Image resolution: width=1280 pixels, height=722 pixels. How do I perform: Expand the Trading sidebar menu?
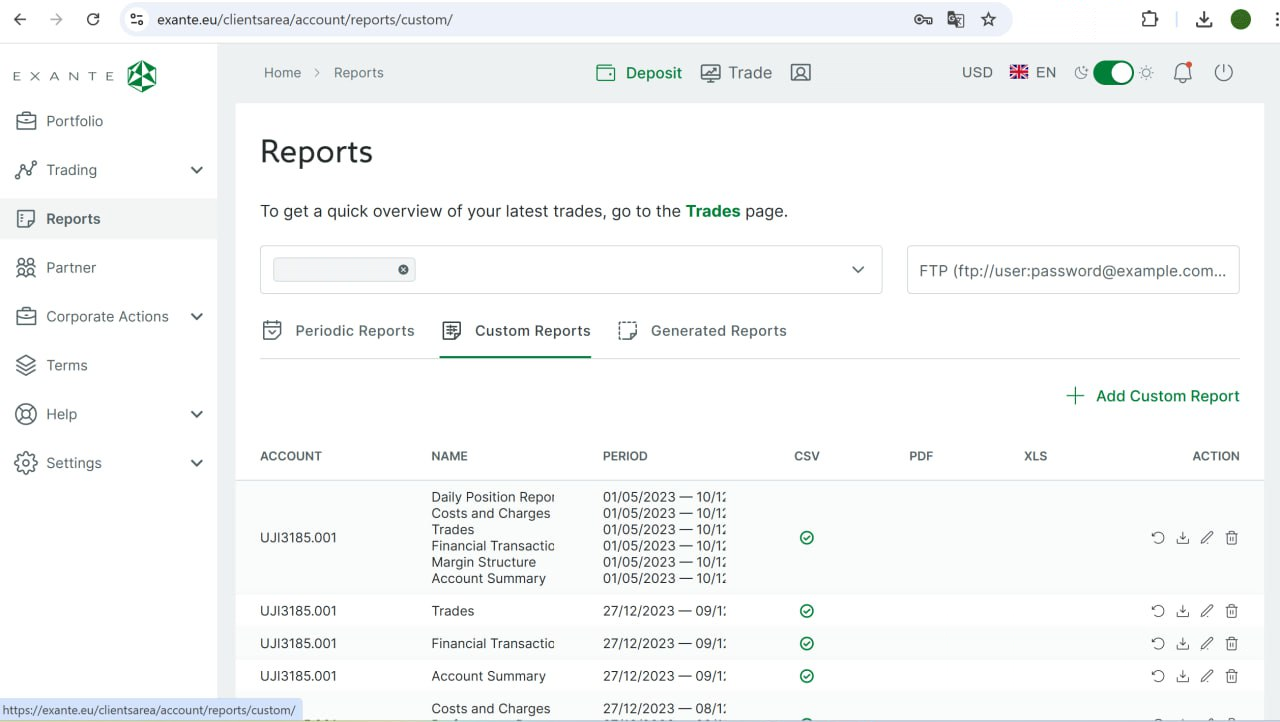[x=196, y=170]
